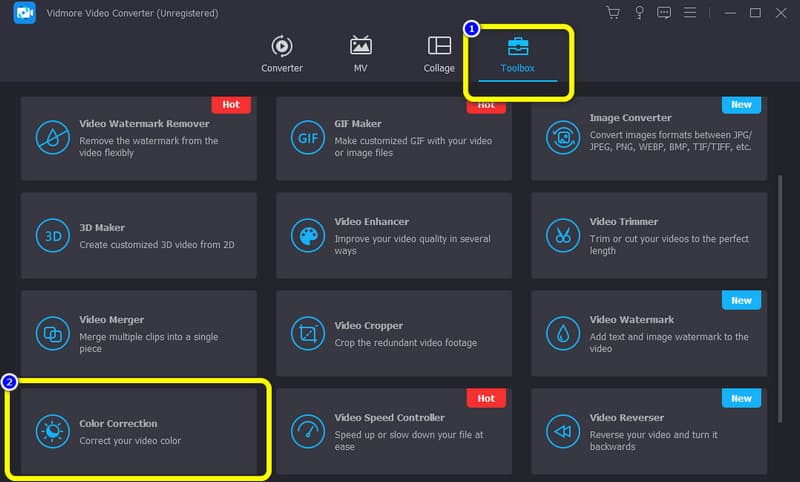Image resolution: width=800 pixels, height=482 pixels.
Task: Click the shopping cart icon in title bar
Action: [x=613, y=13]
